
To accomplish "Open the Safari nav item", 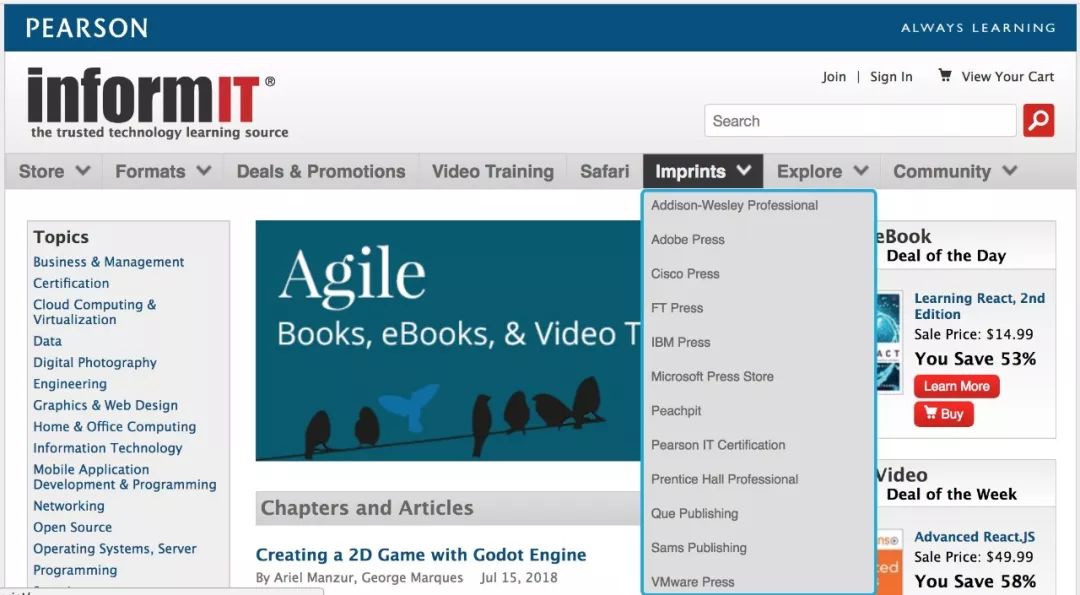I will point(604,171).
